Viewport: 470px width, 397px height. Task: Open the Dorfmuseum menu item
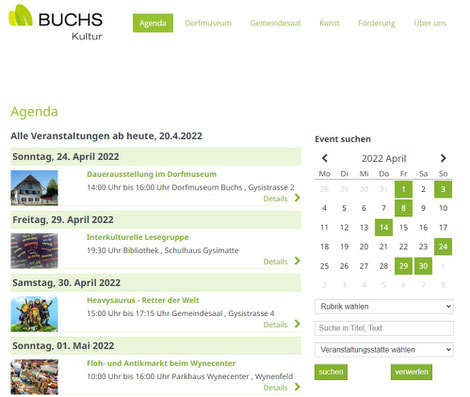[x=208, y=23]
